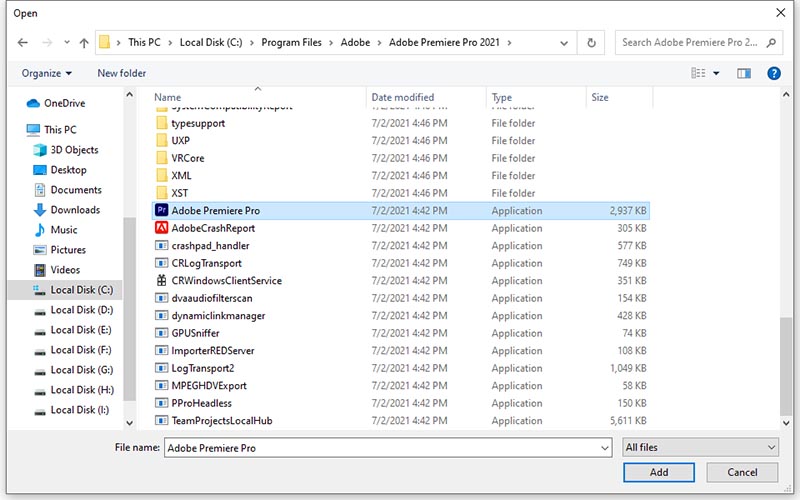Viewport: 800px width, 500px height.
Task: Select dynamiclinkmanager application icon
Action: click(x=162, y=316)
